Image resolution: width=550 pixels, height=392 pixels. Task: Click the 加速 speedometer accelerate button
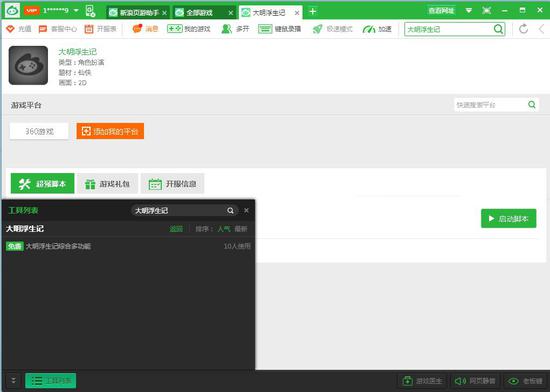click(x=377, y=29)
